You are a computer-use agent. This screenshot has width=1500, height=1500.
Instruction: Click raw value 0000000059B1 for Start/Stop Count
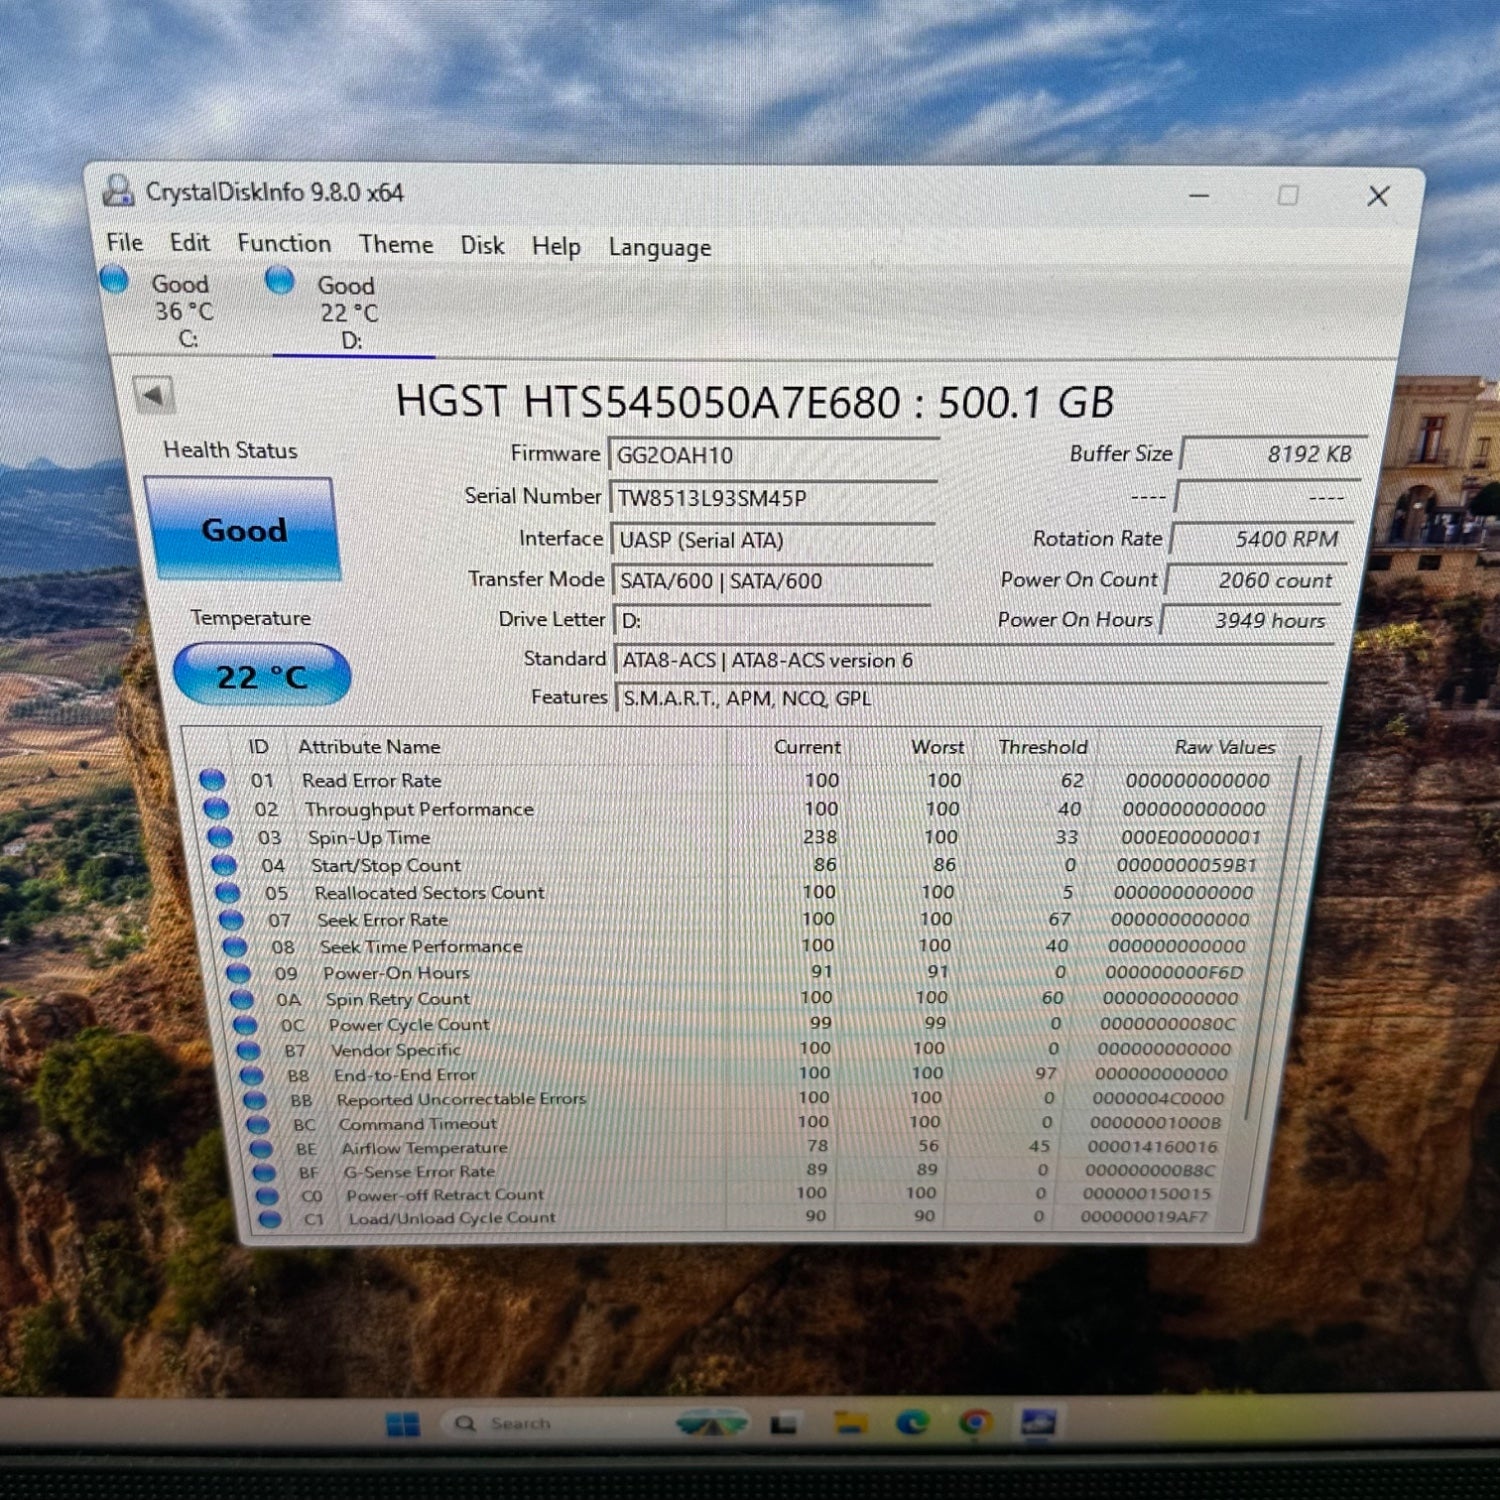pyautogui.click(x=1187, y=865)
